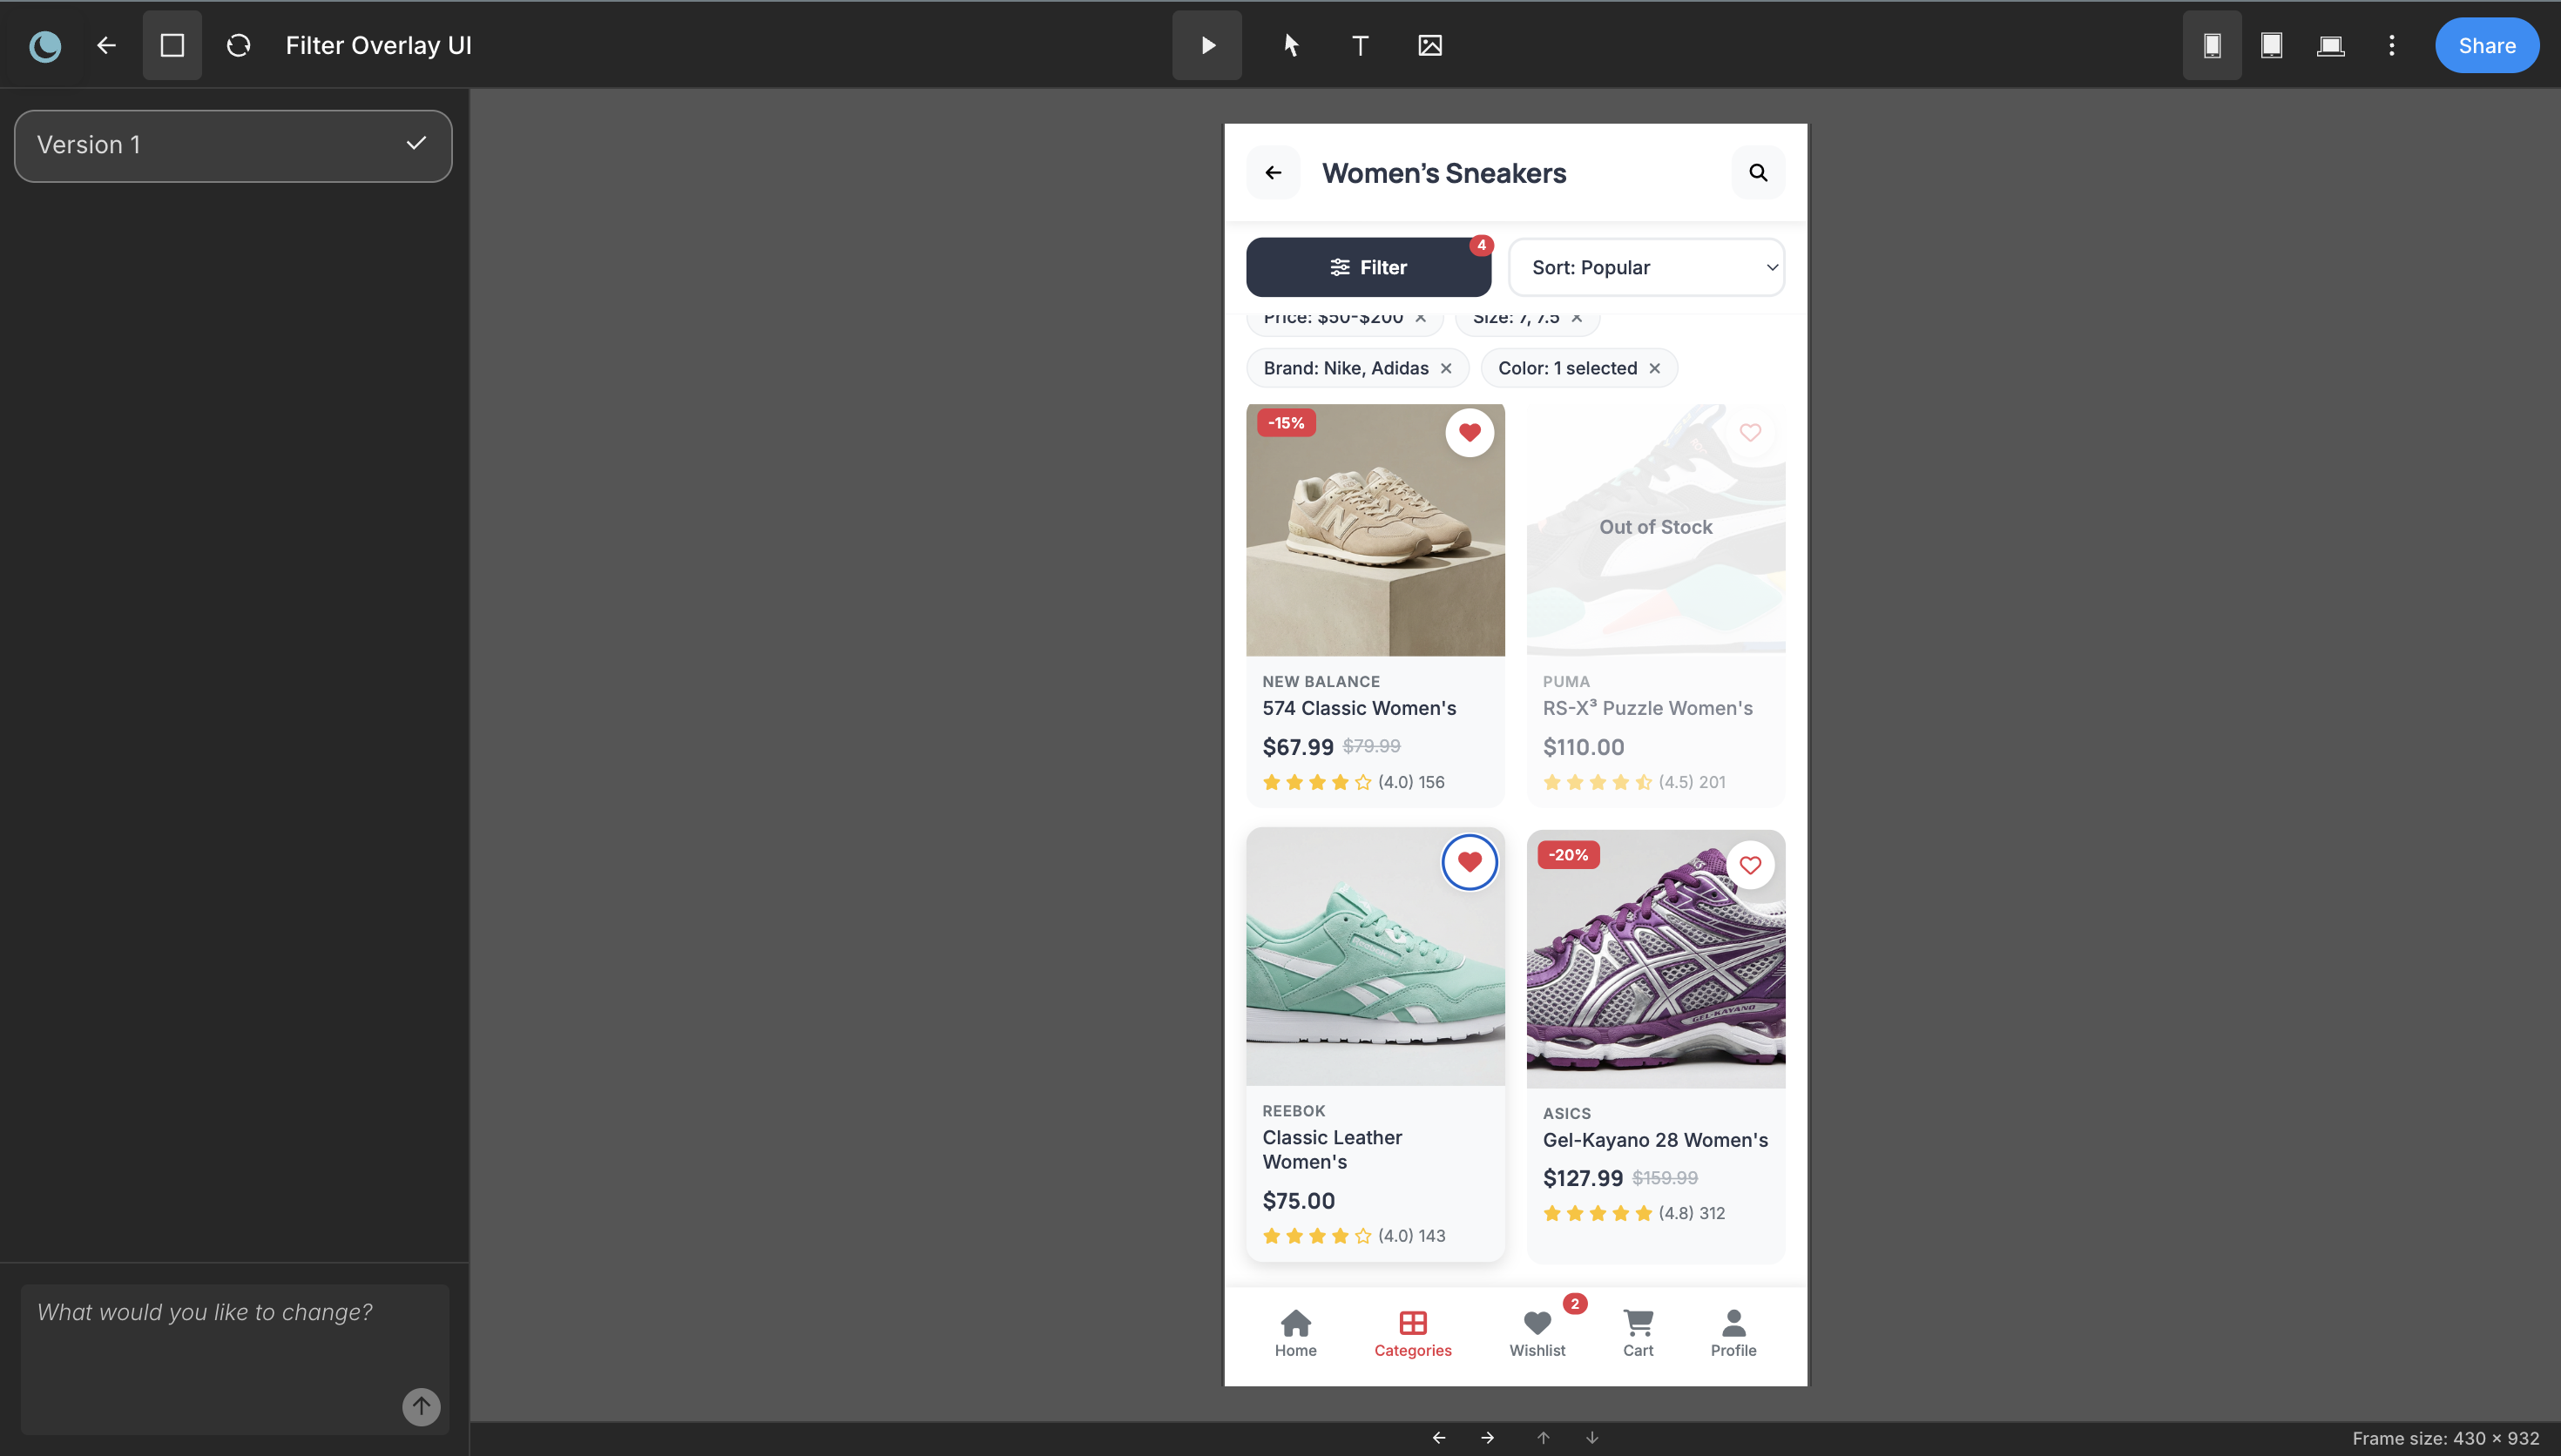Screen dimensions: 2561x1456
Task: Select the cursor pointer tool
Action: pyautogui.click(x=1291, y=45)
